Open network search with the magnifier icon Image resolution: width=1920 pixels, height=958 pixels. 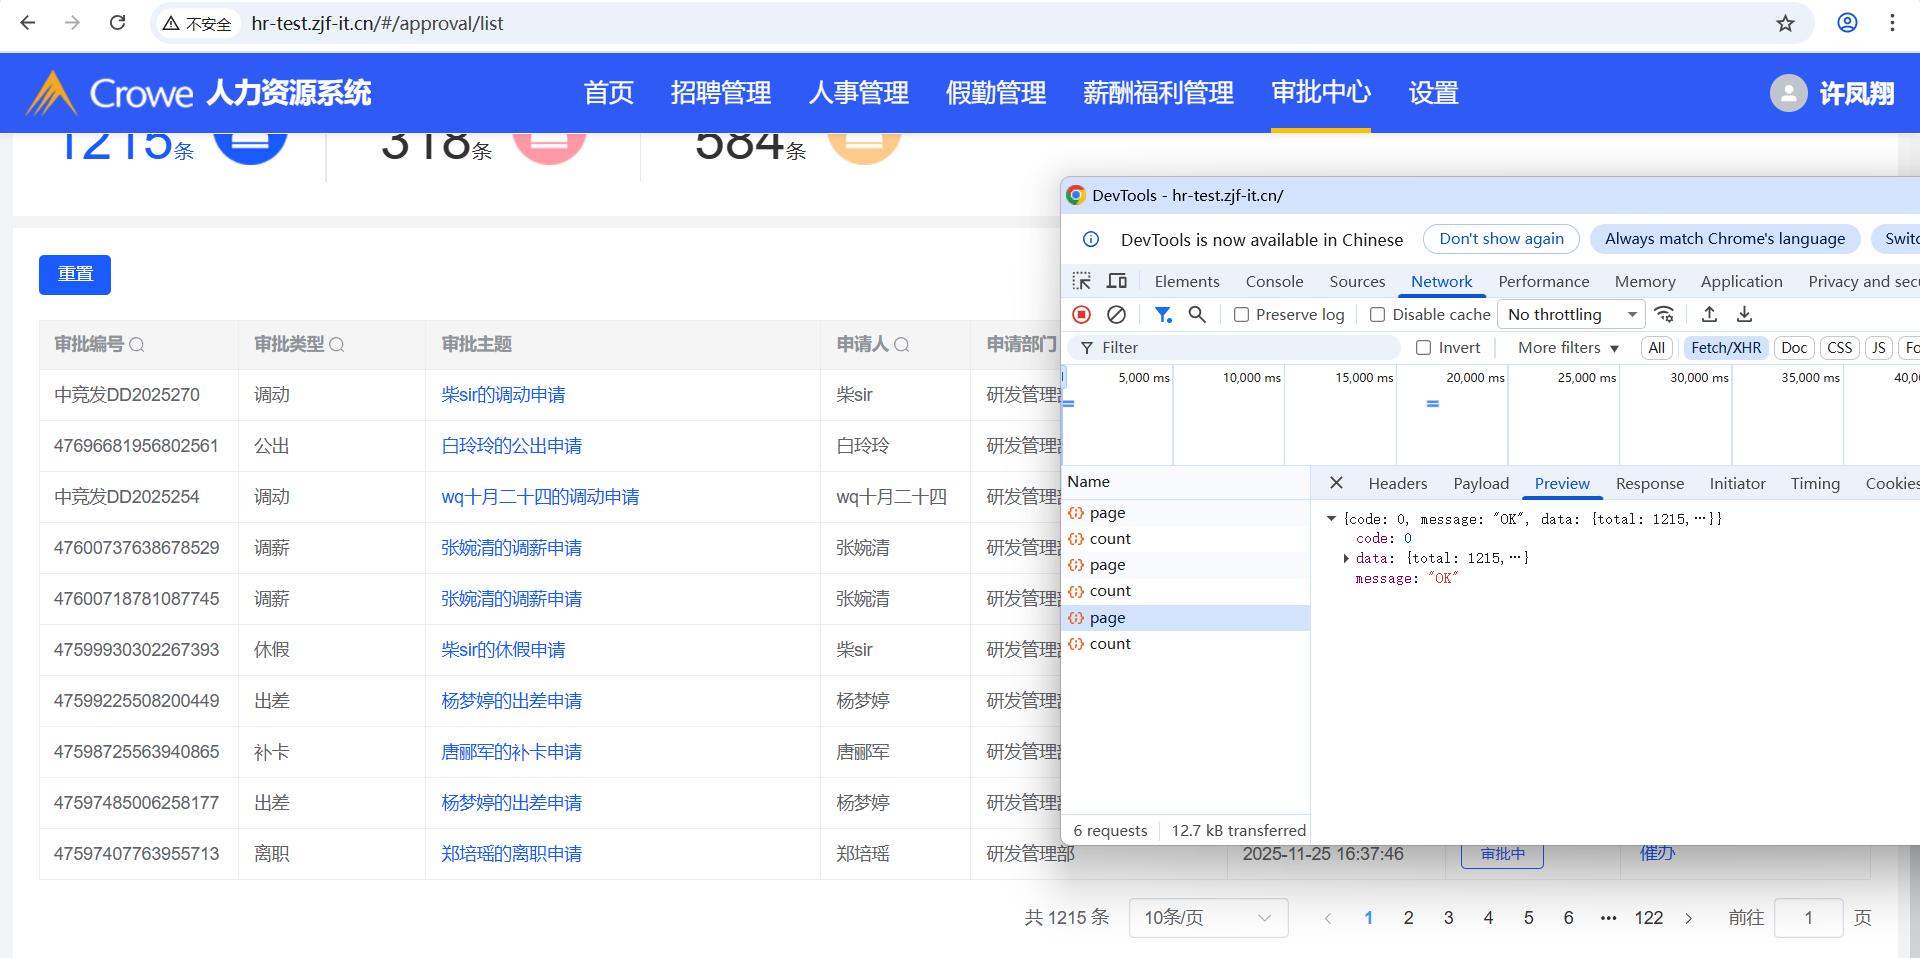point(1197,315)
